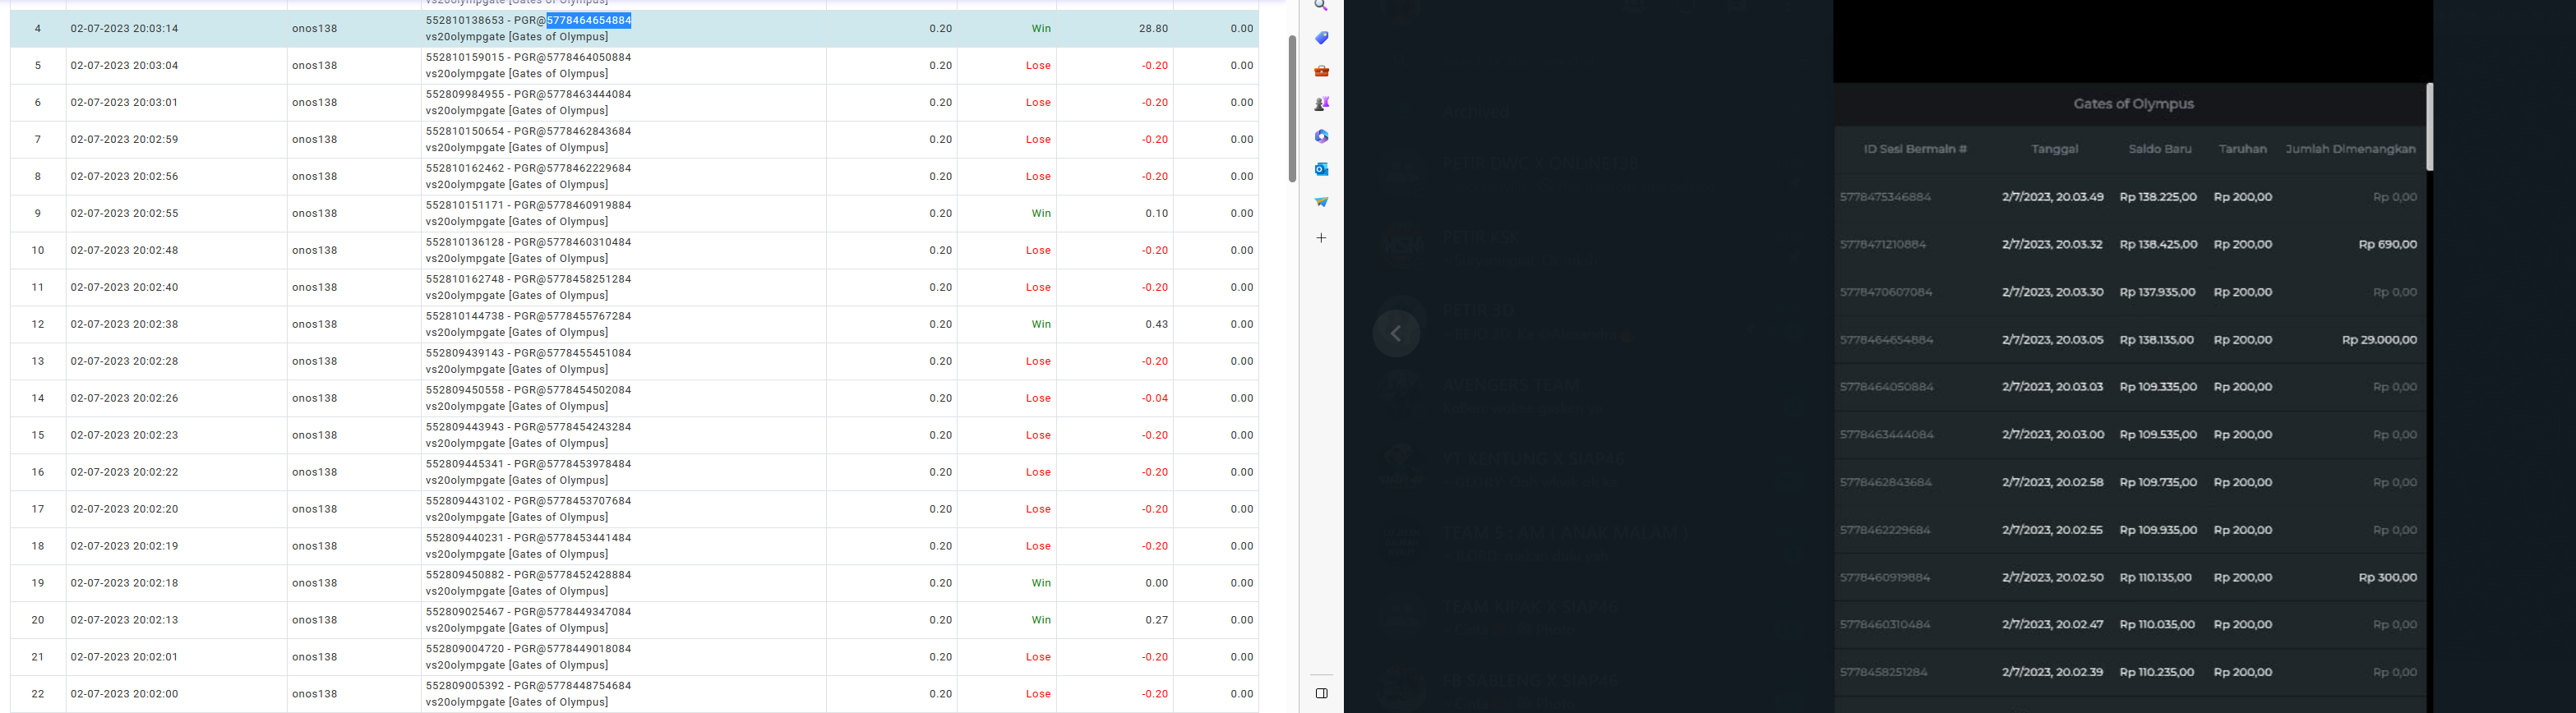Click session ID 5778460919884 in history panel
The height and width of the screenshot is (713, 2576).
(x=1885, y=577)
